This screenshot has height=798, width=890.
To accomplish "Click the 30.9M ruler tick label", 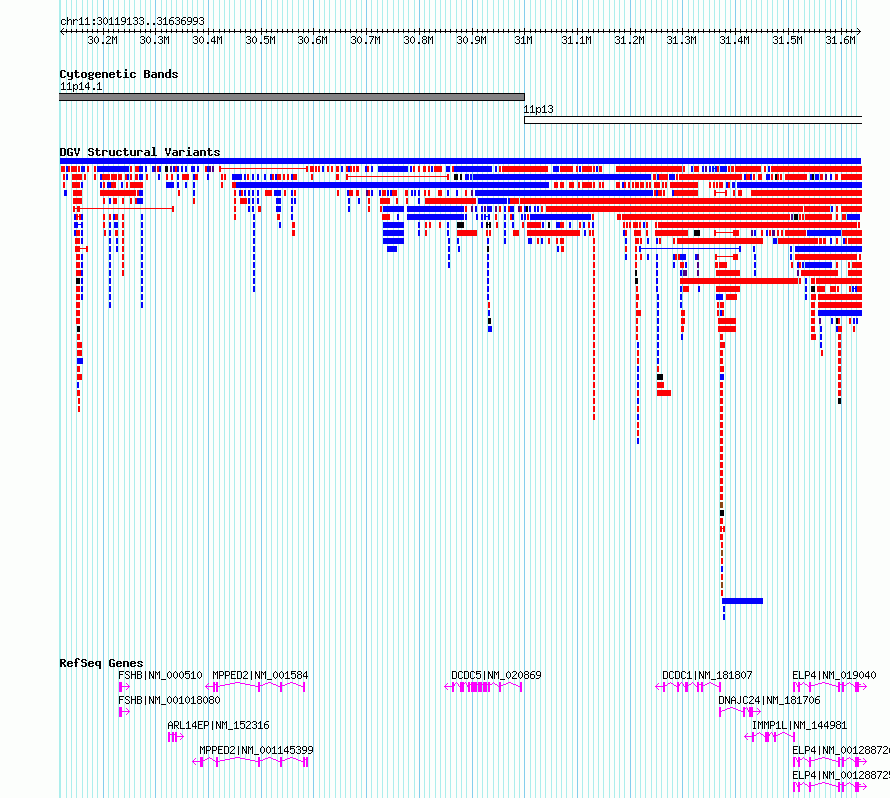I will point(471,40).
